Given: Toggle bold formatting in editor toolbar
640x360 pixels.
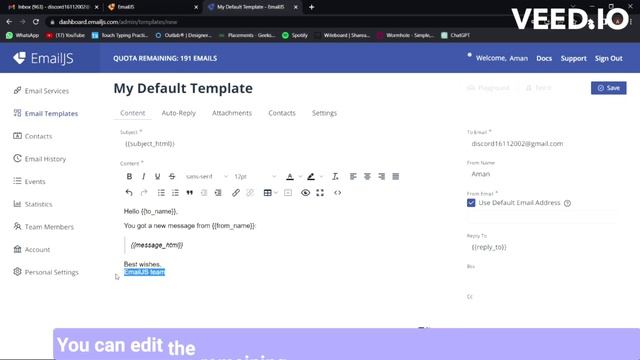Looking at the screenshot, I should click(129, 176).
